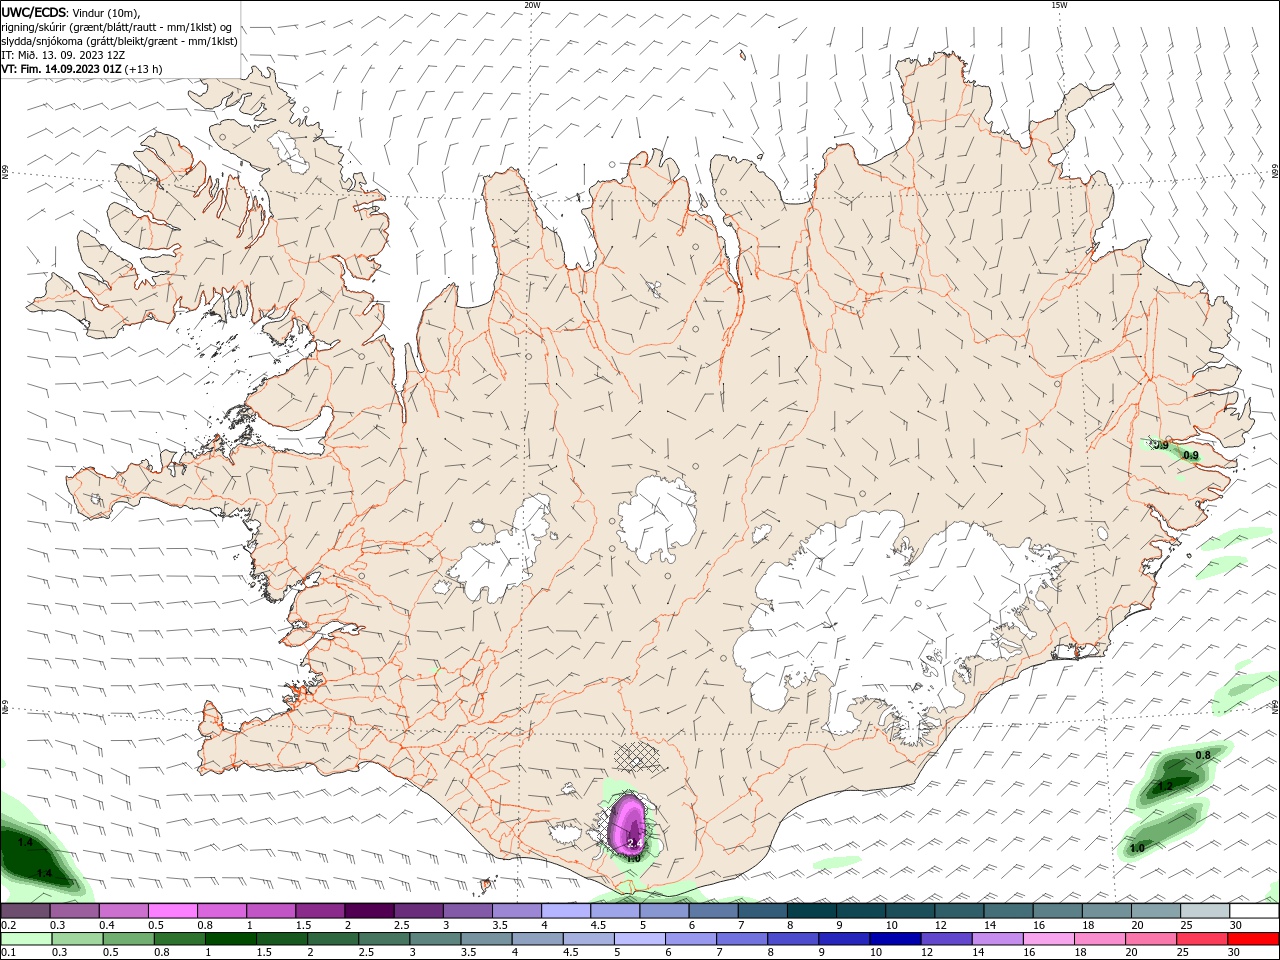Image resolution: width=1280 pixels, height=960 pixels.
Task: Pick the lavender 4–4.5 snow scale swatch
Action: coord(565,911)
